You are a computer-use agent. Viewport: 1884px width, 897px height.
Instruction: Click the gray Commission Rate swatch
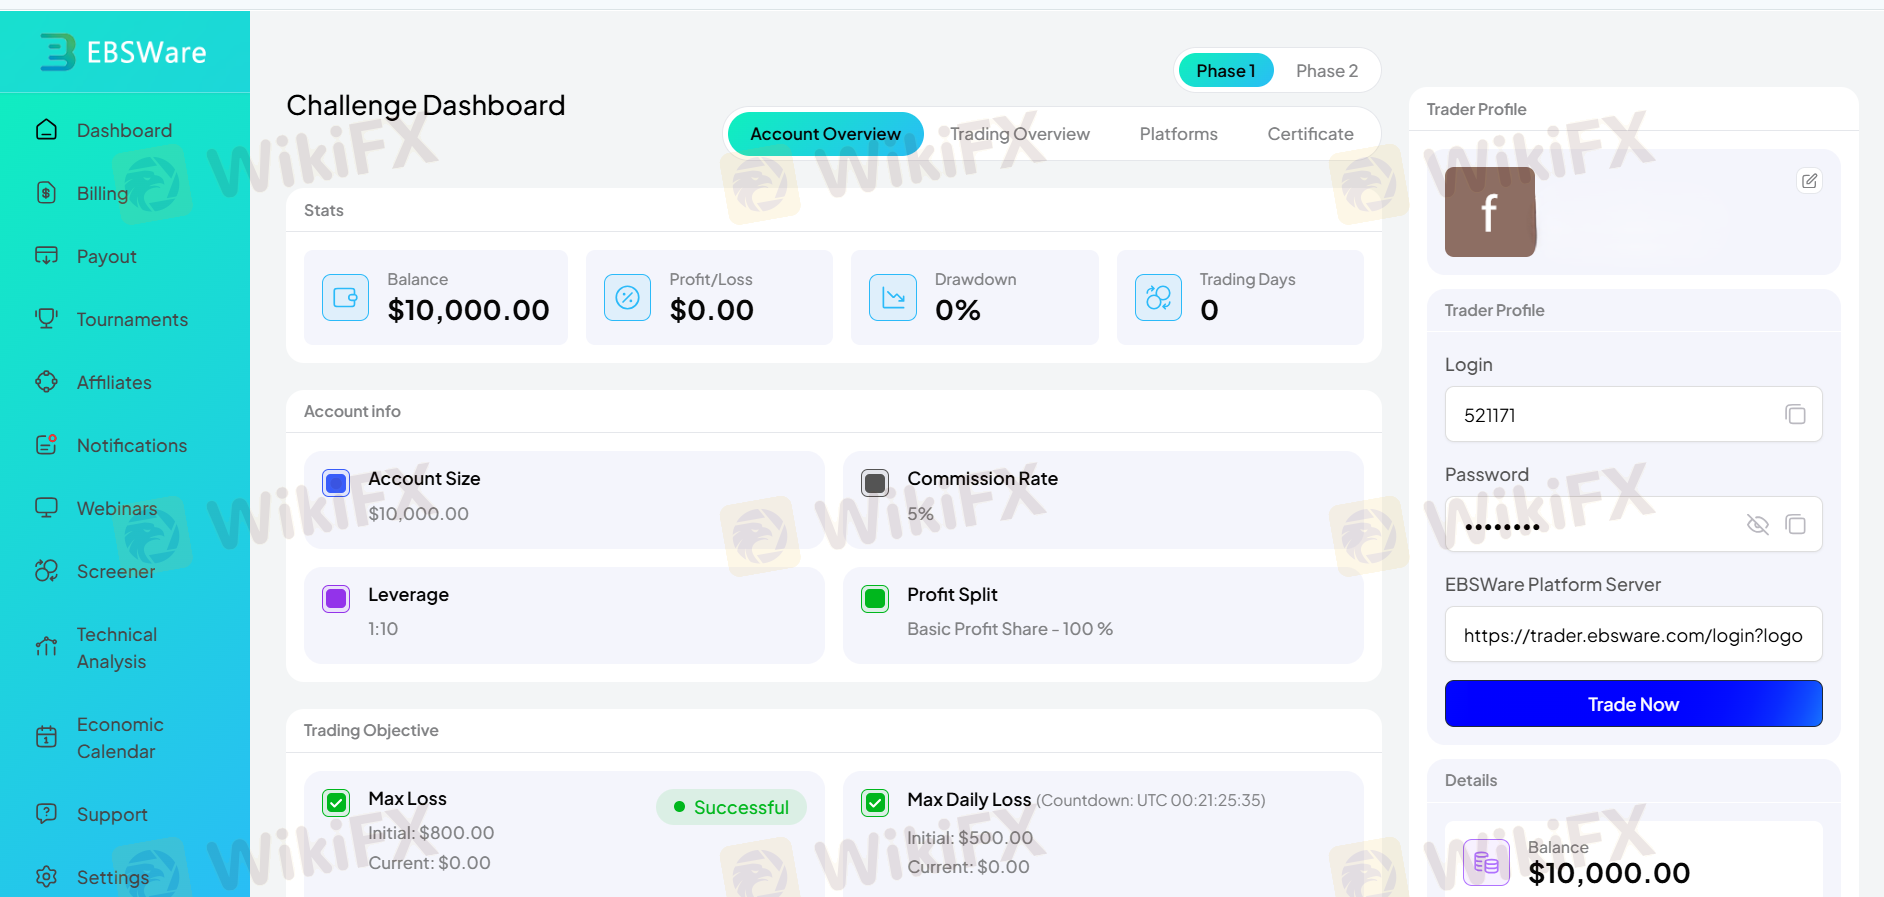[x=875, y=483]
